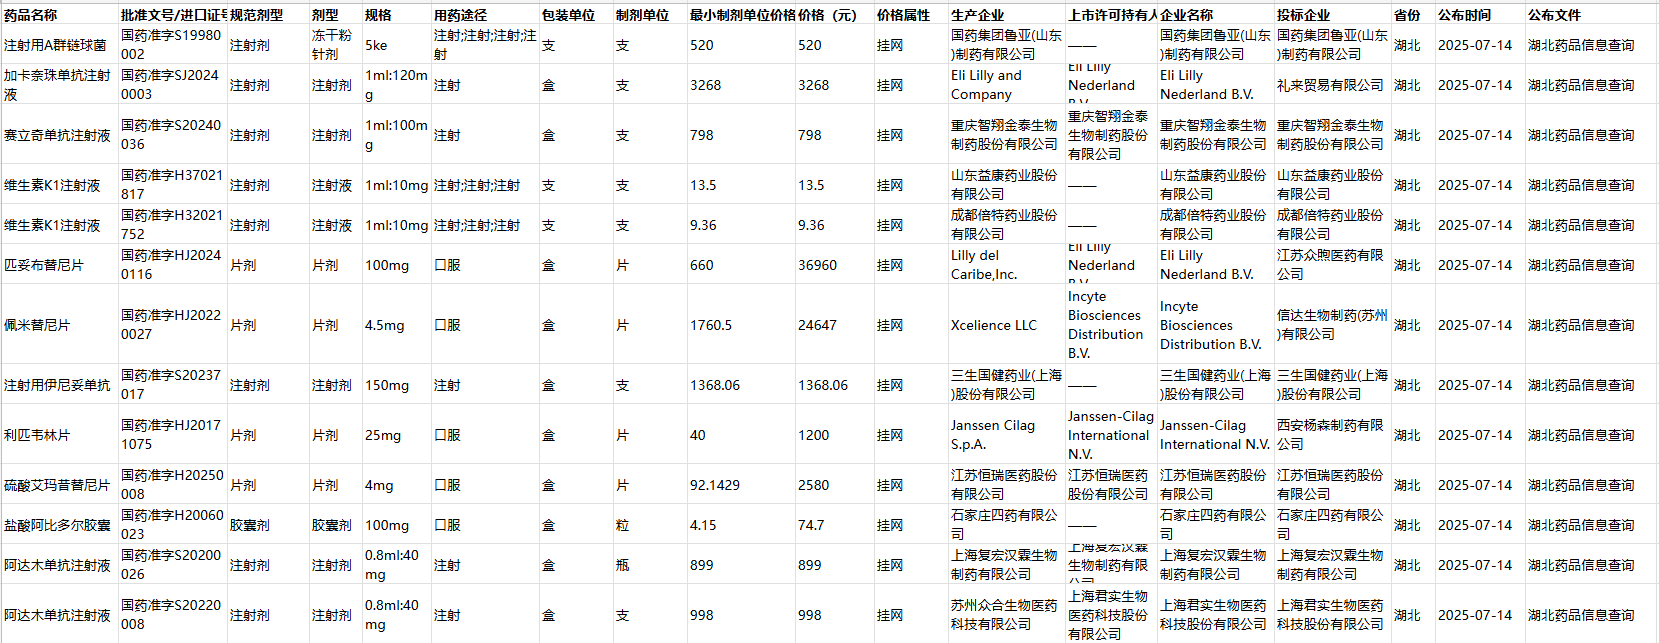Click the minimum unit price 4.15
The width and height of the screenshot is (1659, 643).
(742, 525)
